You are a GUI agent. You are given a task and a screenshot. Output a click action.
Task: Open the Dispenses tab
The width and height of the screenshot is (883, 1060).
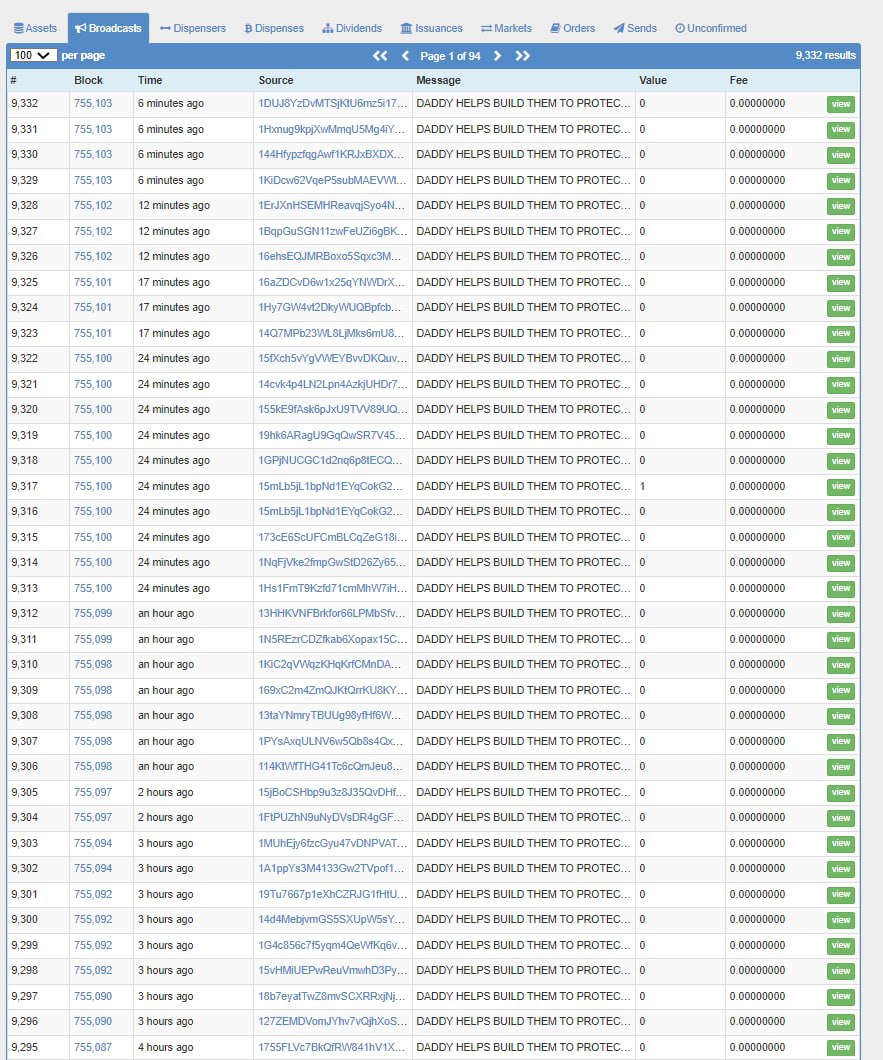point(274,28)
